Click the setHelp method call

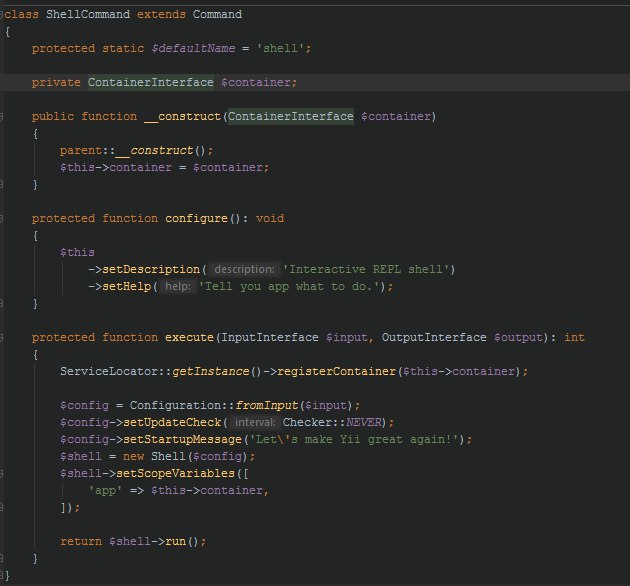pyautogui.click(x=126, y=287)
